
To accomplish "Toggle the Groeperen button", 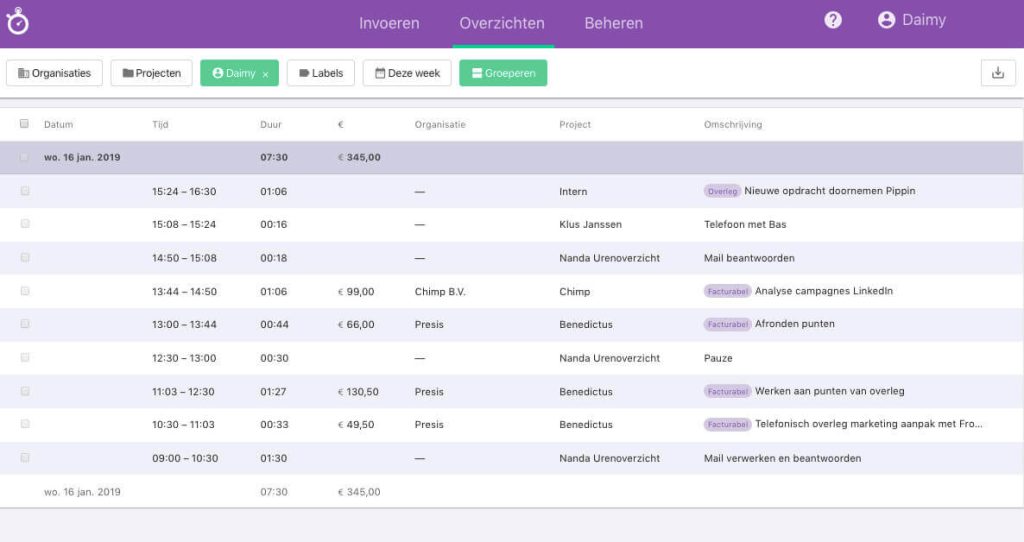I will click(x=502, y=73).
